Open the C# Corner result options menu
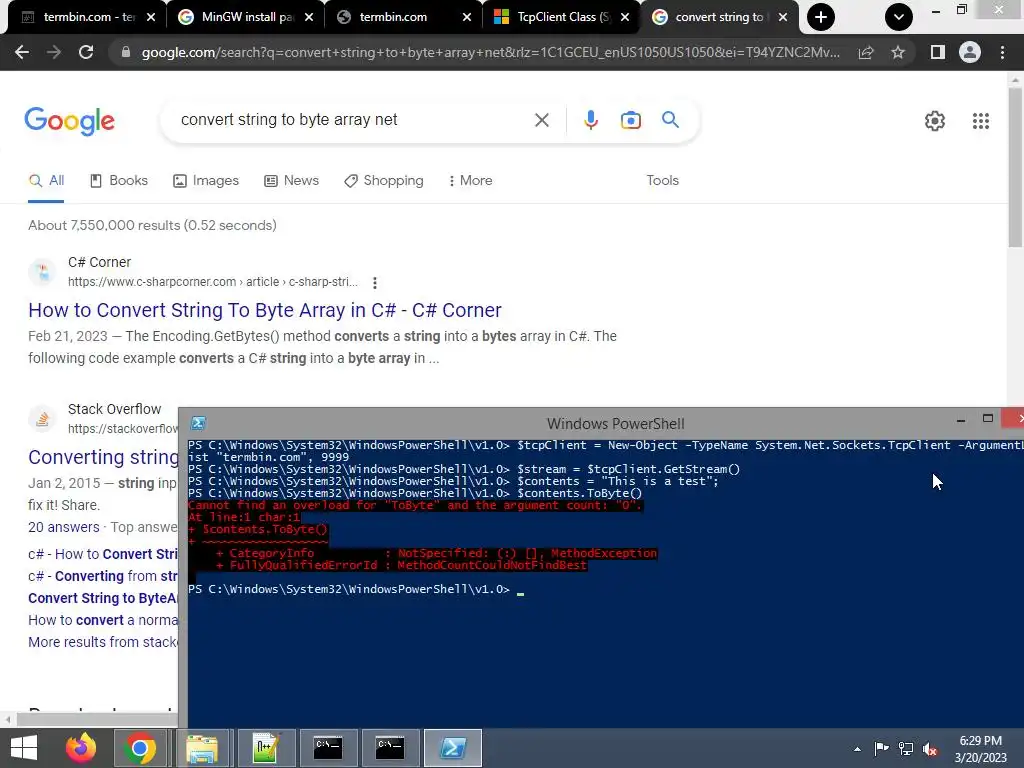This screenshot has height=768, width=1024. (x=374, y=283)
